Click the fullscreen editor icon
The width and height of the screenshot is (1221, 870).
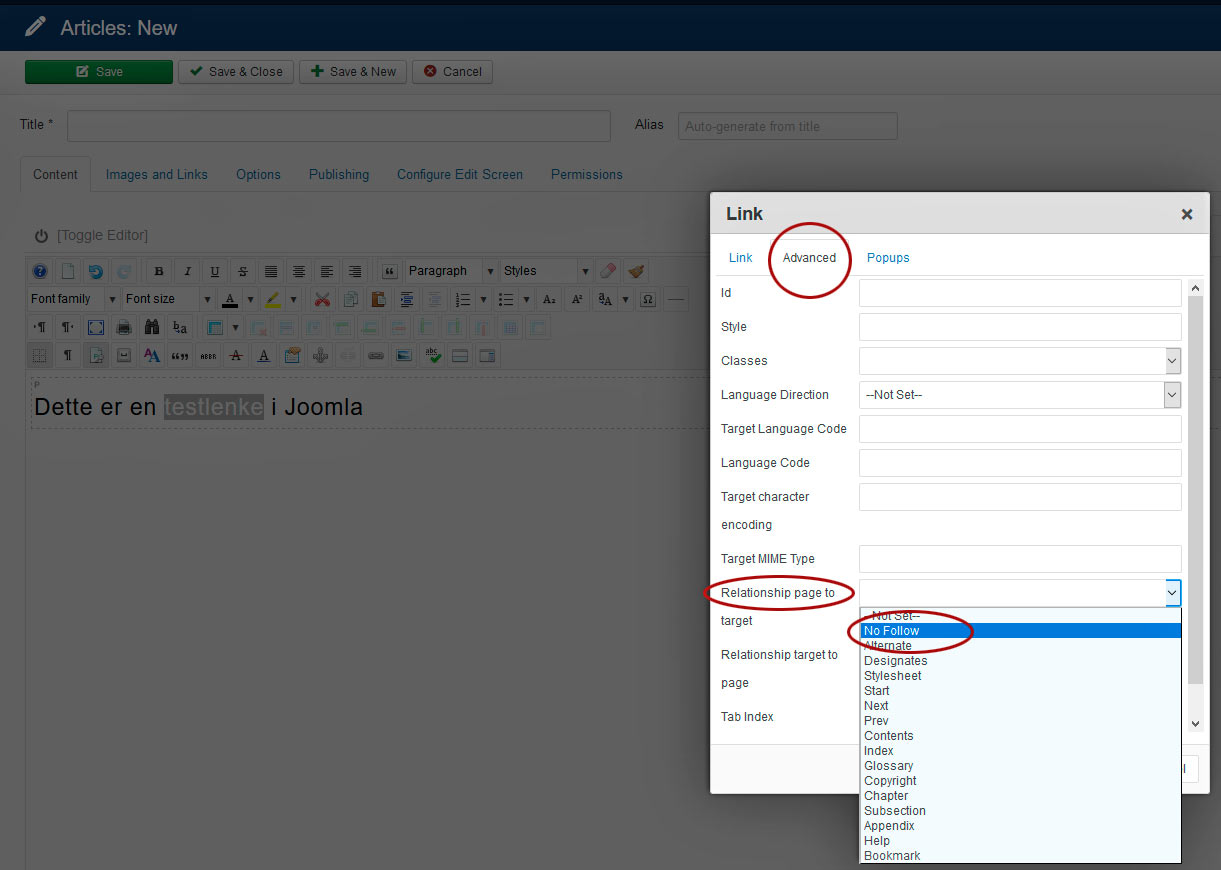[x=96, y=327]
